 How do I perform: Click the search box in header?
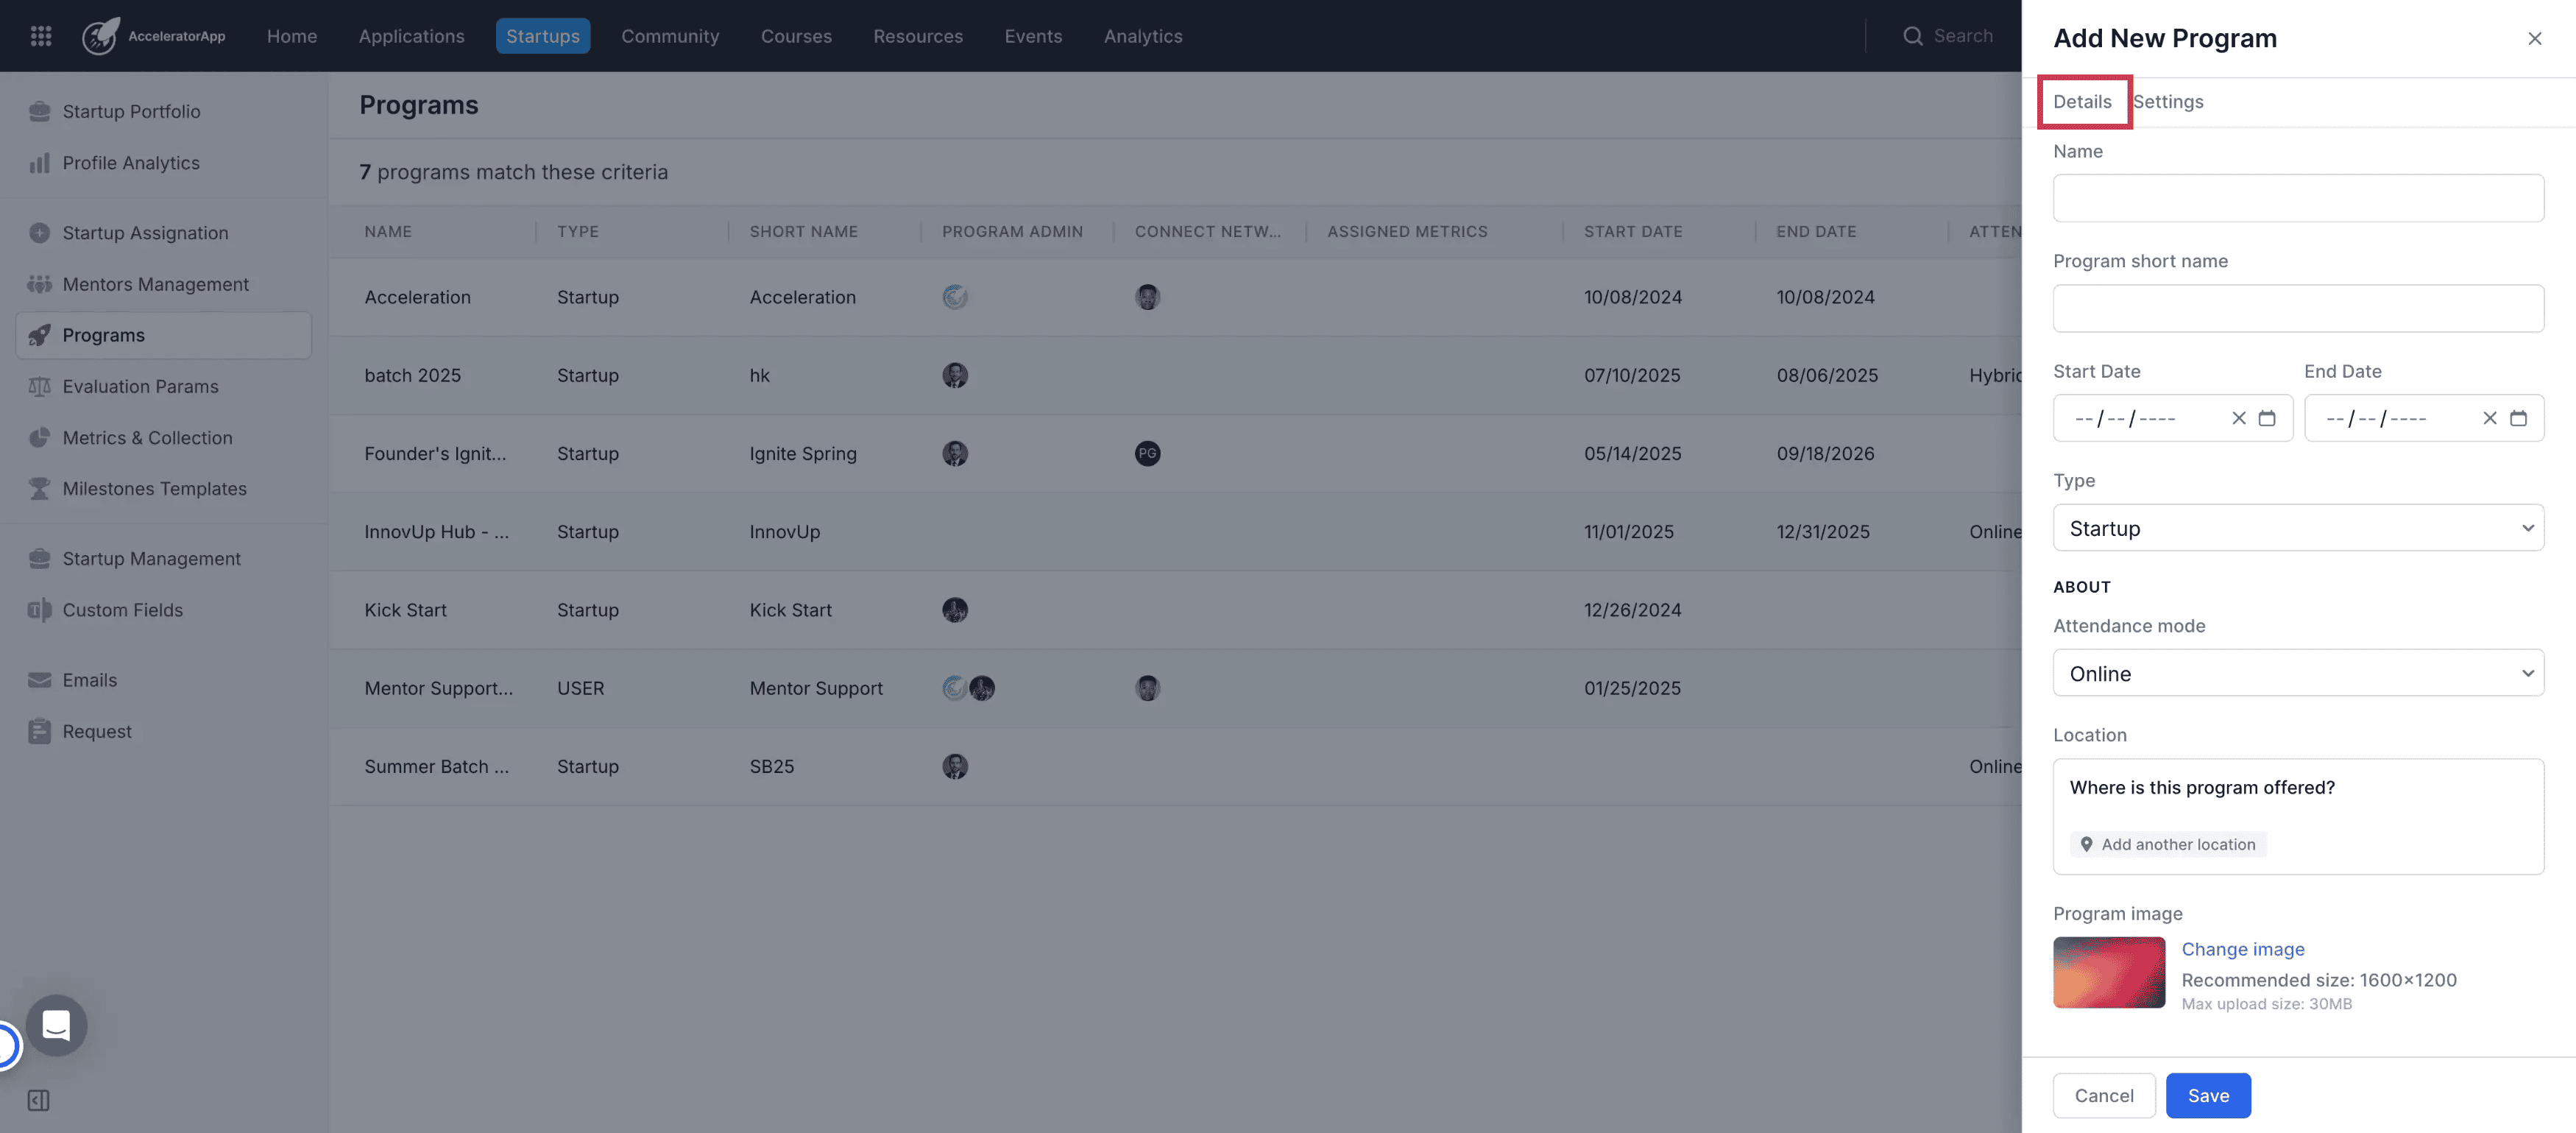pos(1947,36)
